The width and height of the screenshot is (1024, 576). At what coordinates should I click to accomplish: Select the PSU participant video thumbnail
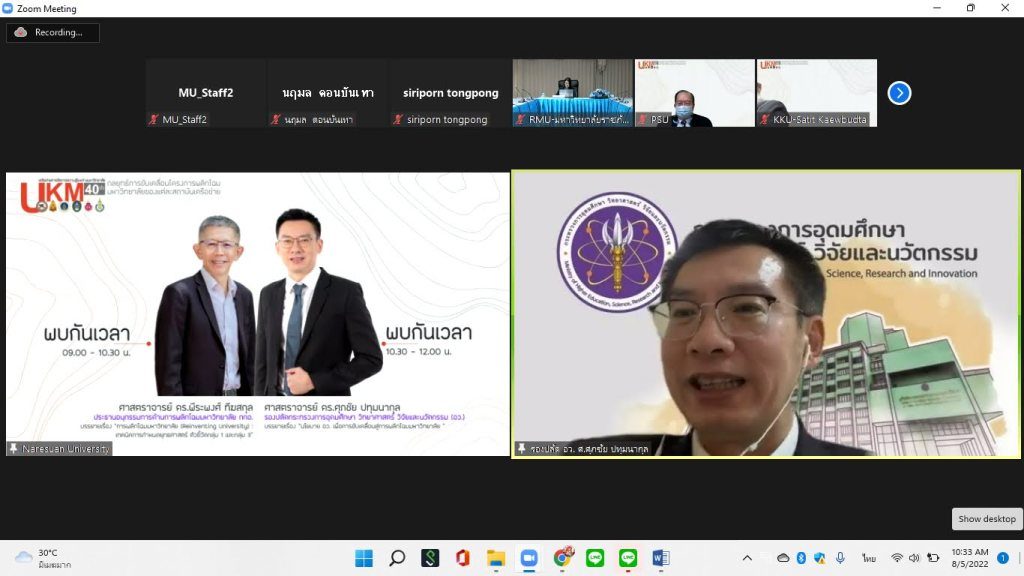coord(694,93)
